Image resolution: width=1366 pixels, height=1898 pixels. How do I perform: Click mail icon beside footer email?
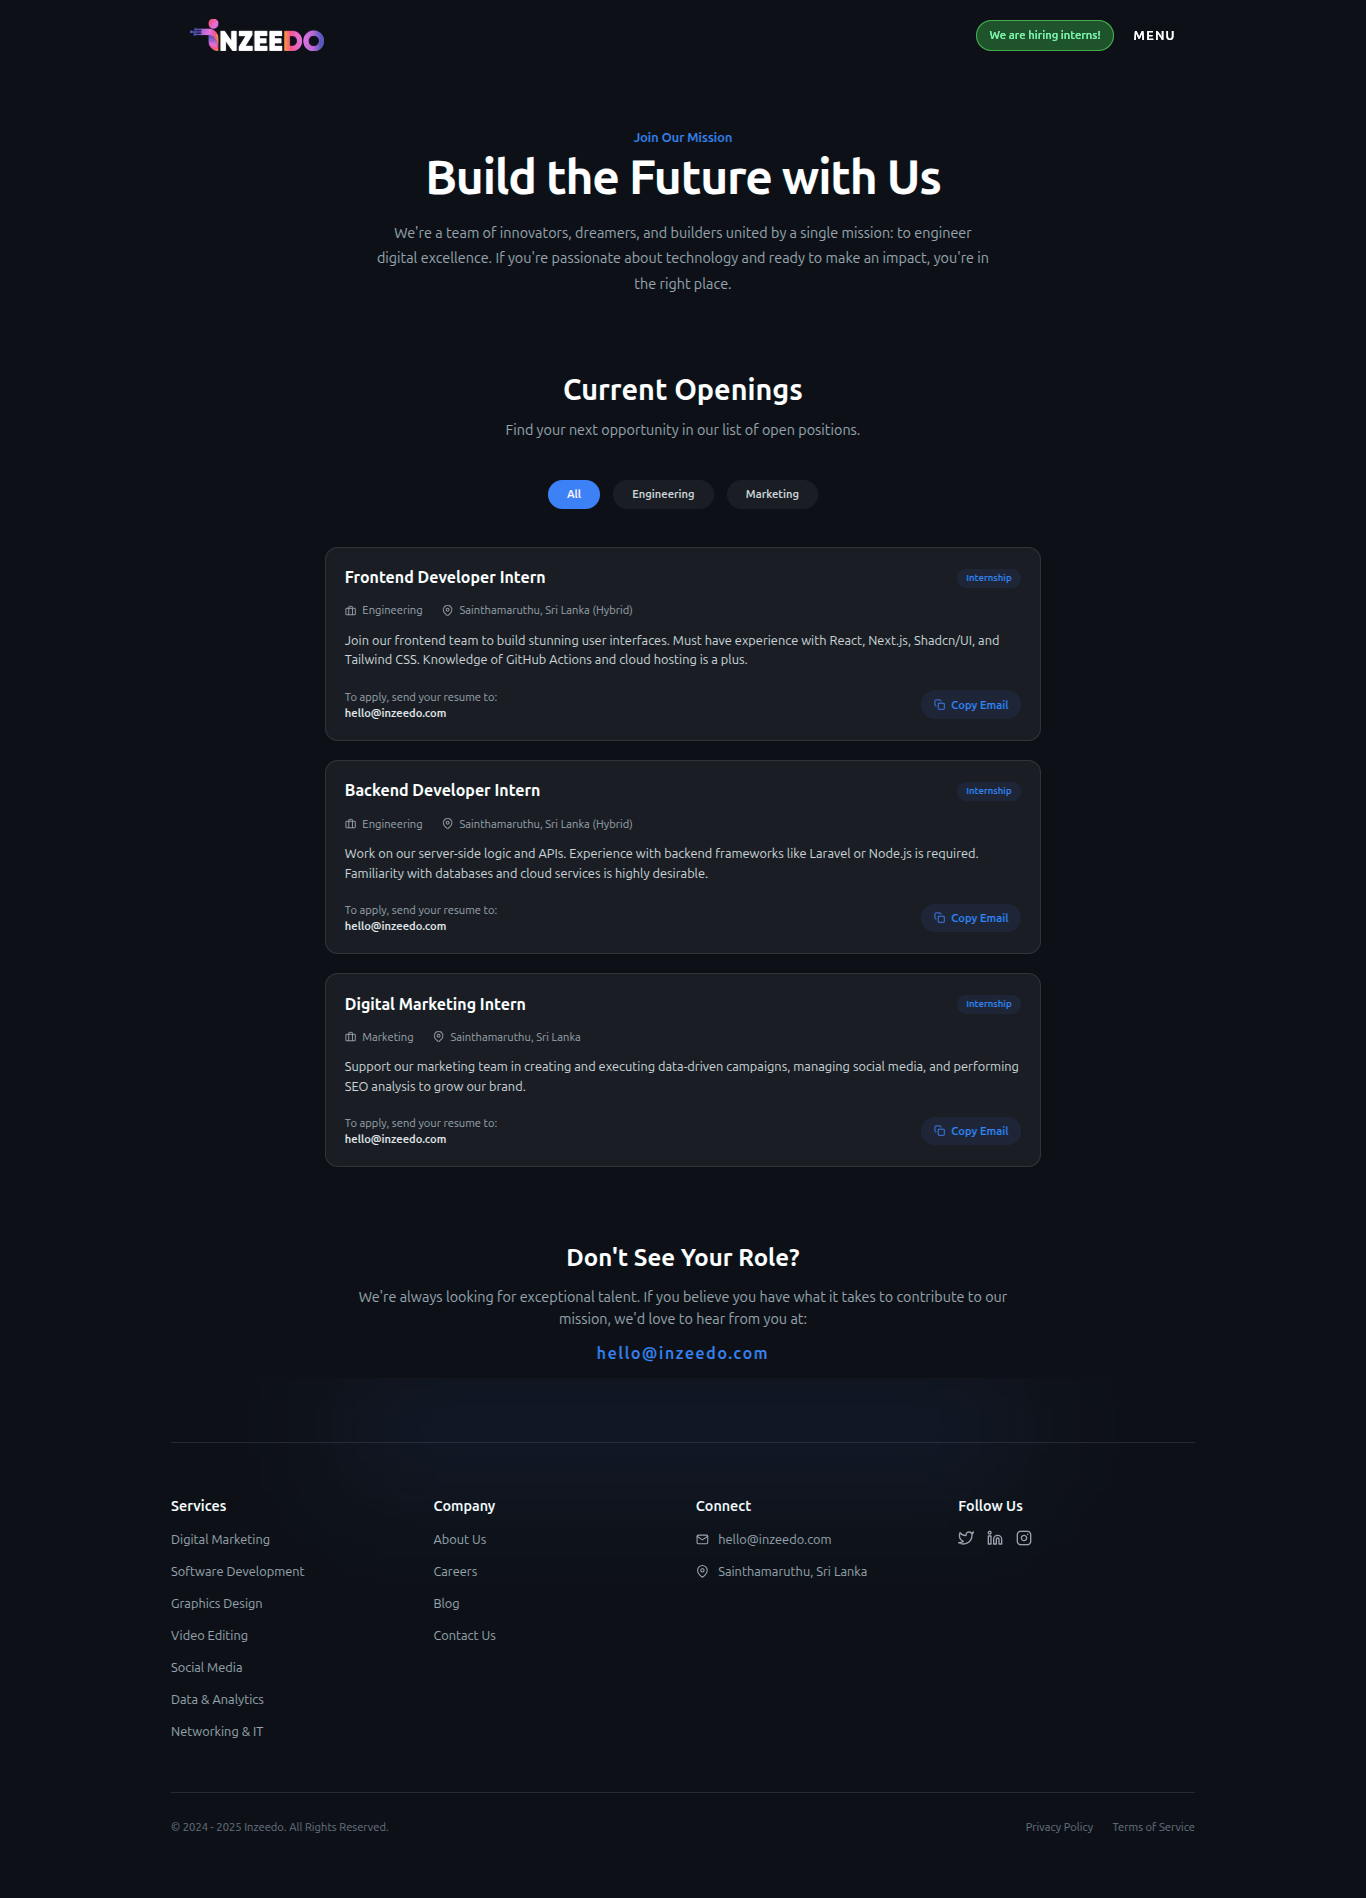702,1540
